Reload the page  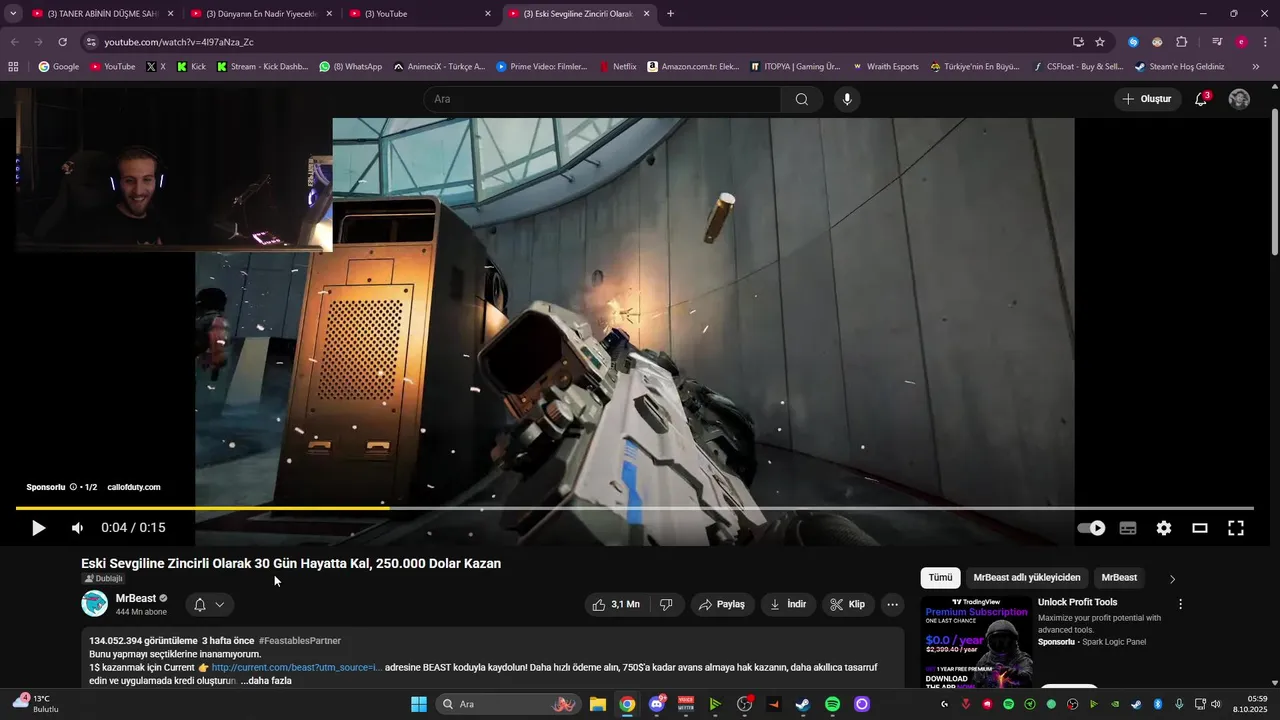[62, 42]
